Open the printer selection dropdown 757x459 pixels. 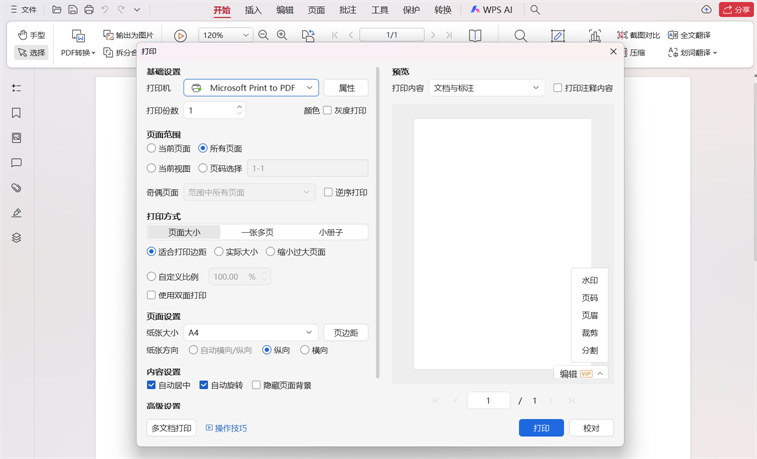pos(251,88)
